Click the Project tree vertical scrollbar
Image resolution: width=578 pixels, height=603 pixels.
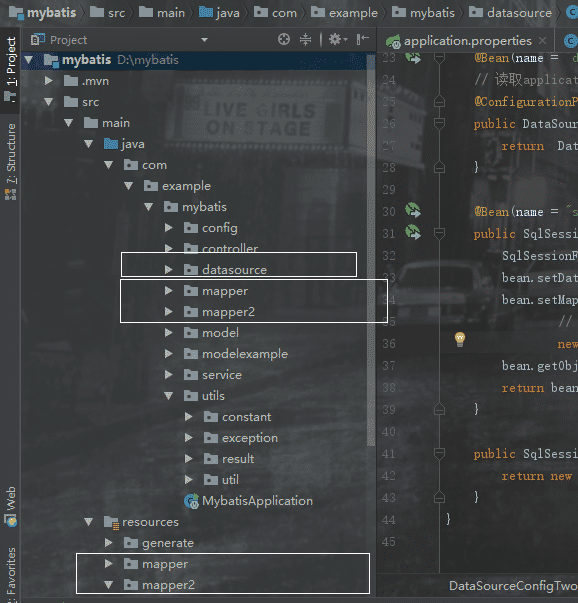coord(371,250)
